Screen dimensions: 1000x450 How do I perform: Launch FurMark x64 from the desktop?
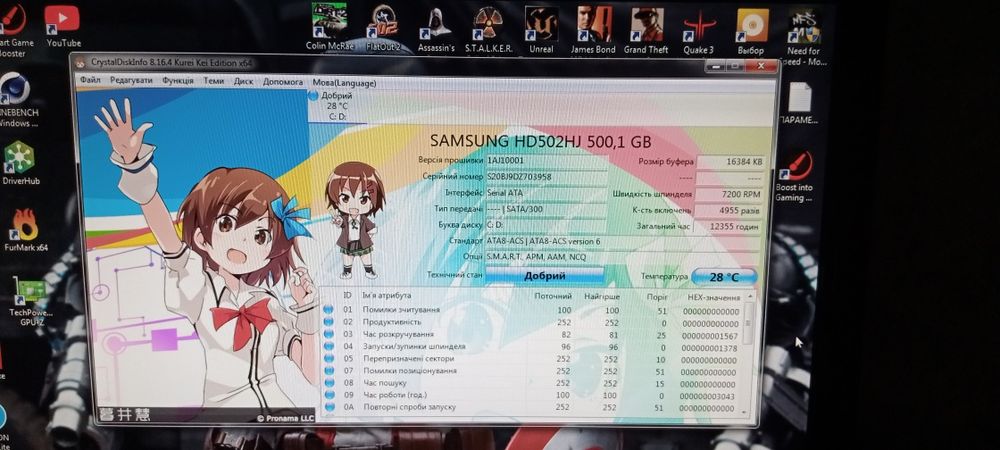tap(26, 230)
